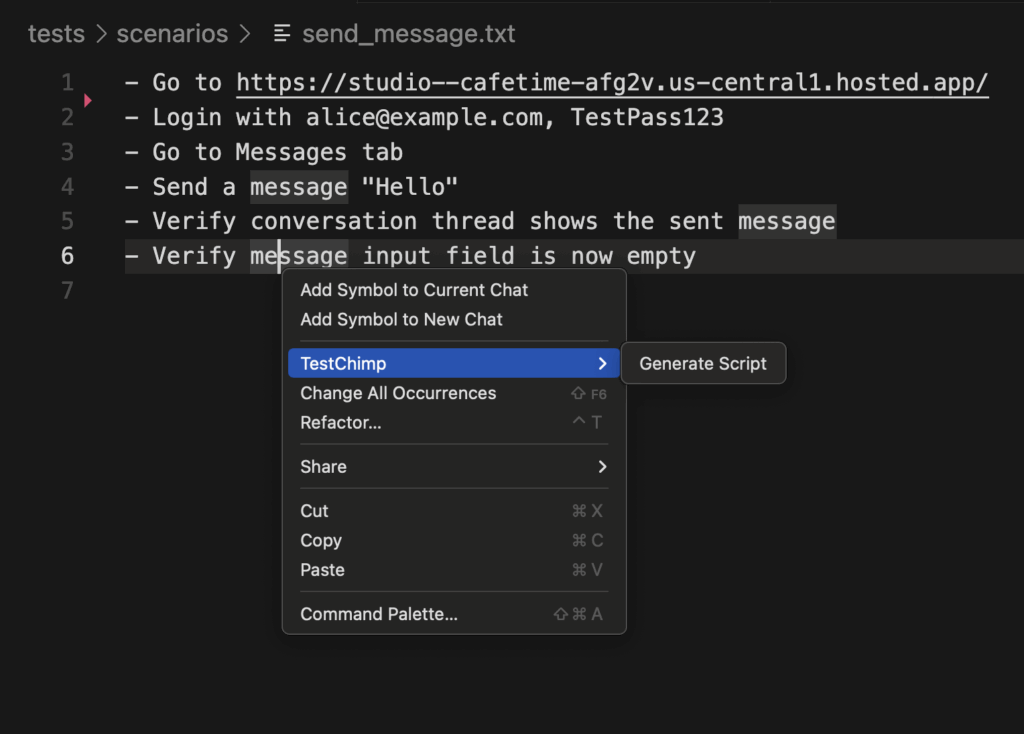Choose Paste in the context menu
Image resolution: width=1024 pixels, height=734 pixels.
(322, 570)
